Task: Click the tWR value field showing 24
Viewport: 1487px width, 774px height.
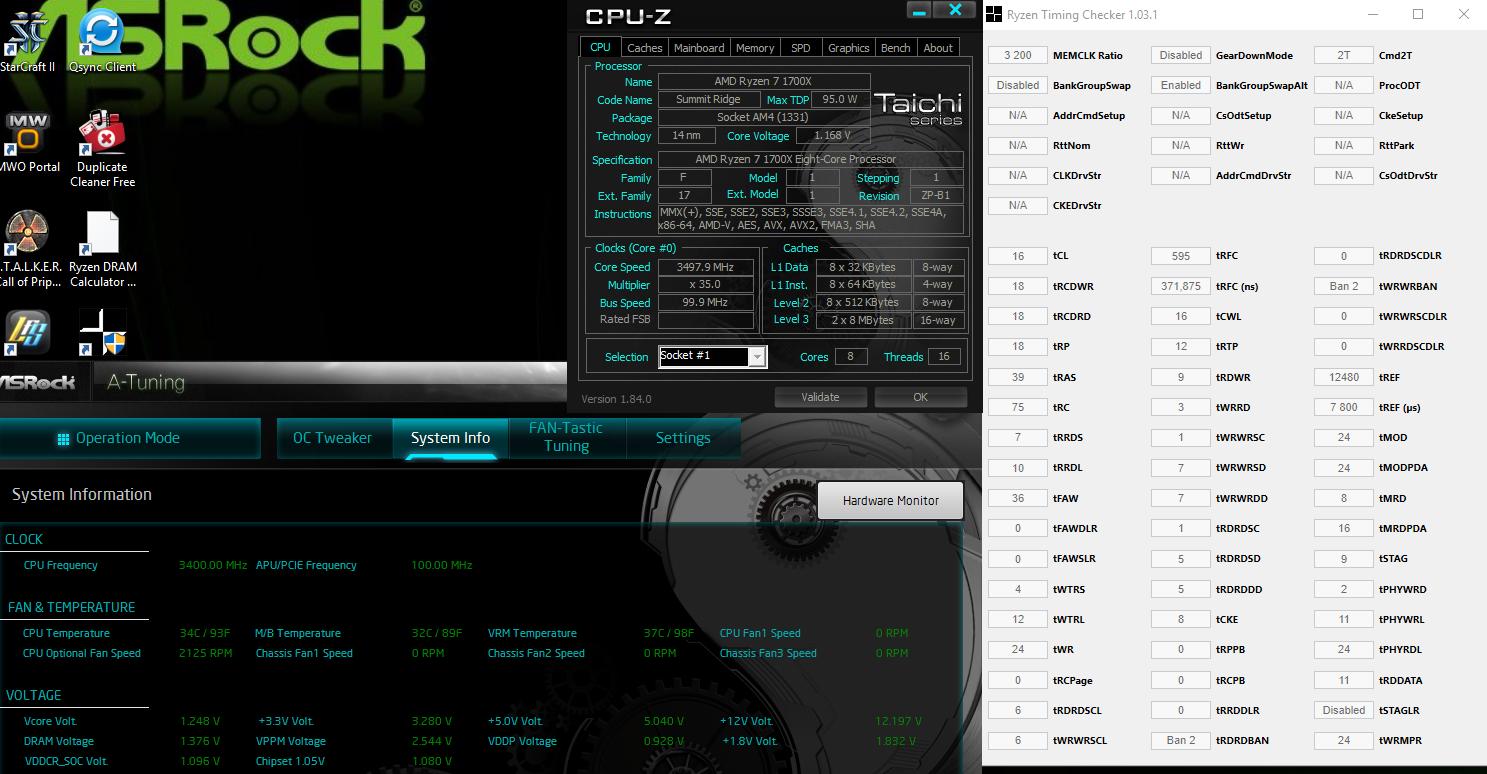Action: coord(1018,649)
